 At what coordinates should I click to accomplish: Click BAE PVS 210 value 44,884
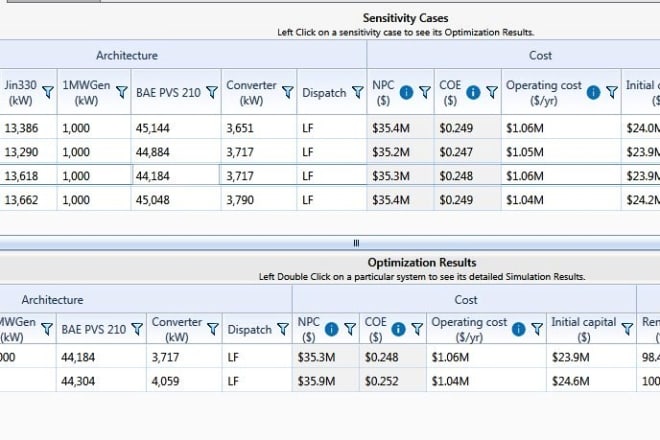(152, 152)
